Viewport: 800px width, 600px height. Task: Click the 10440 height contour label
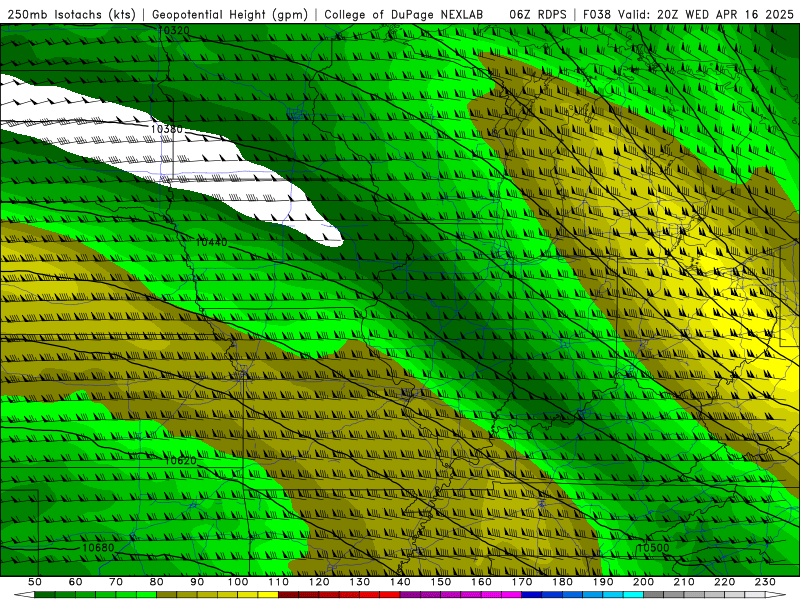pos(212,242)
